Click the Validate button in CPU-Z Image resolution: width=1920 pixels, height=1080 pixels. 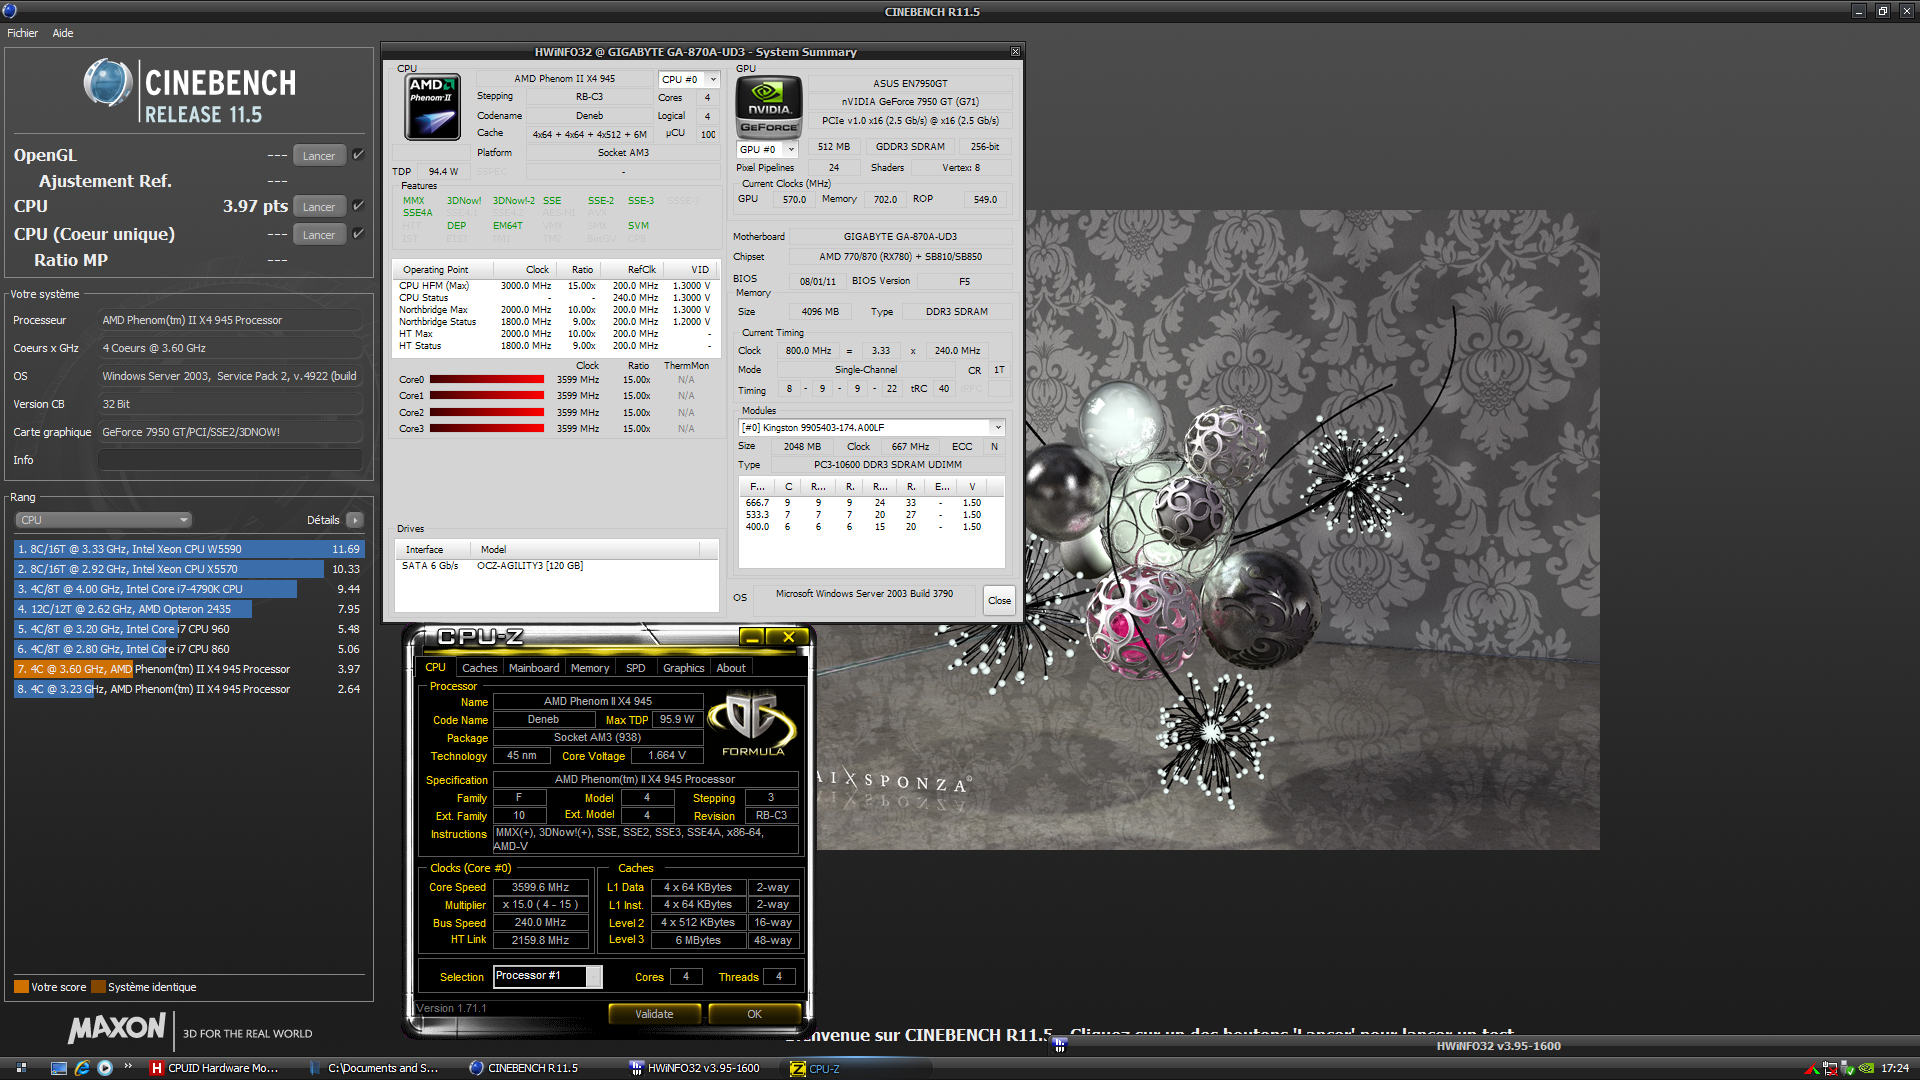point(654,1014)
